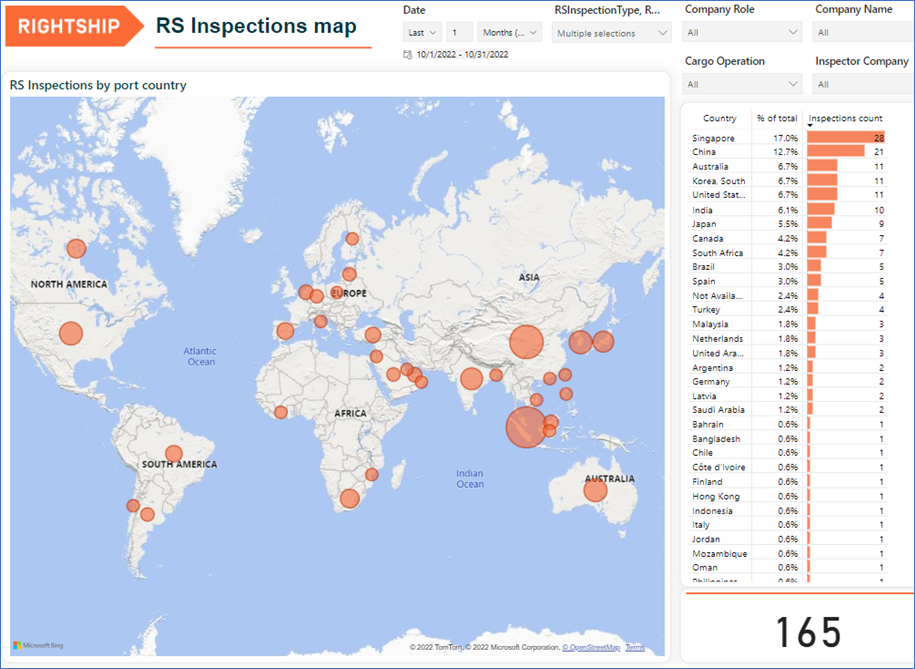
Task: Click the Terms link in map attribution
Action: [x=636, y=646]
